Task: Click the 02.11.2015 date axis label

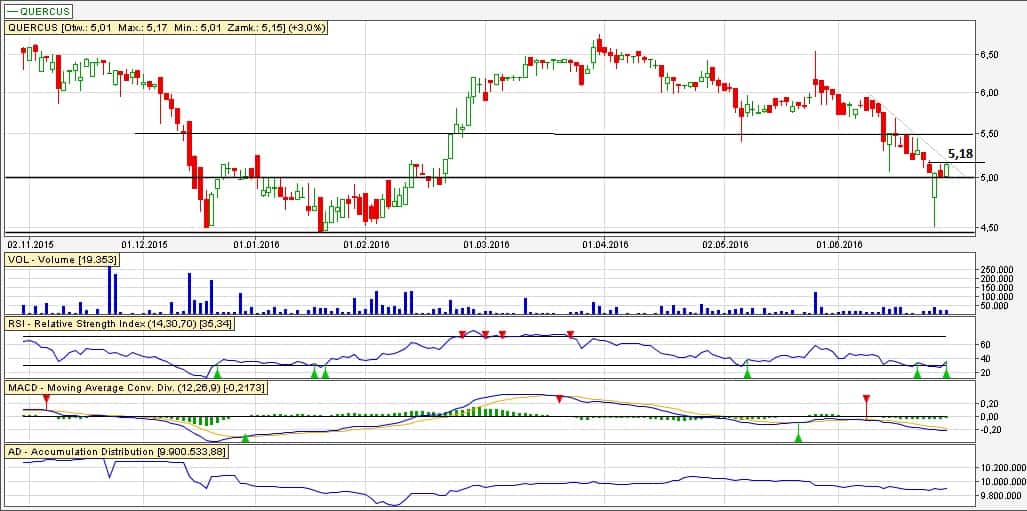Action: 29,242
